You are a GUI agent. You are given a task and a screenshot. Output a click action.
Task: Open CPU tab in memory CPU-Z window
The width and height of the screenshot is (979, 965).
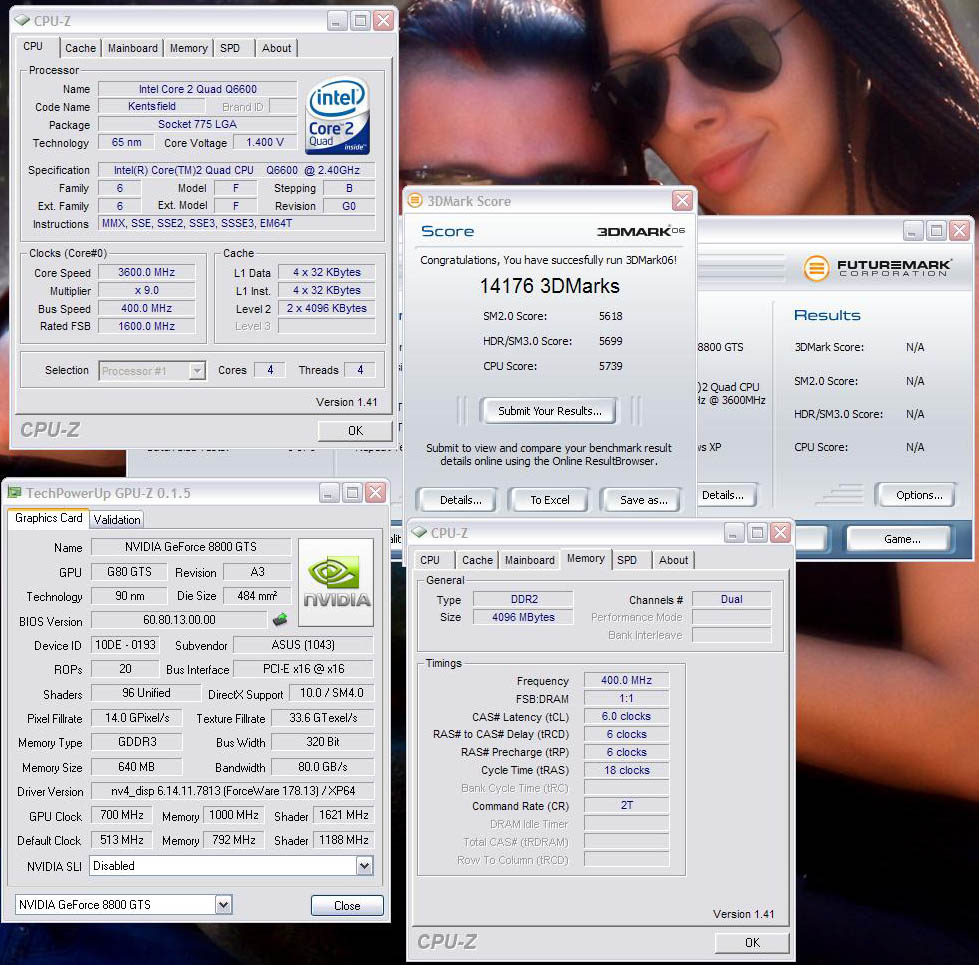click(430, 560)
